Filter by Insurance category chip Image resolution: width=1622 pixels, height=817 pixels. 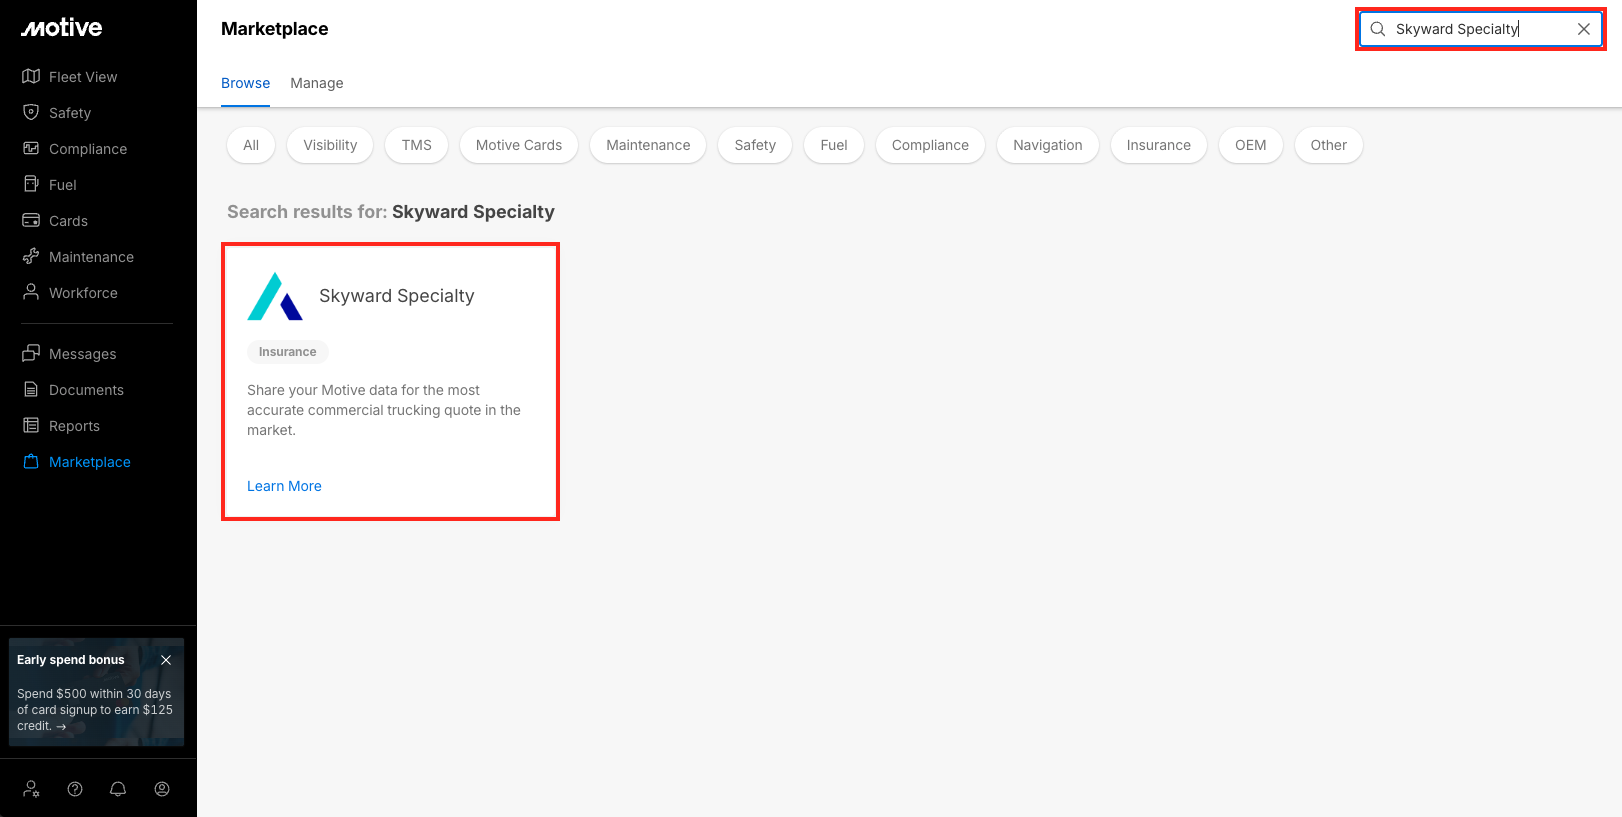pyautogui.click(x=1159, y=145)
